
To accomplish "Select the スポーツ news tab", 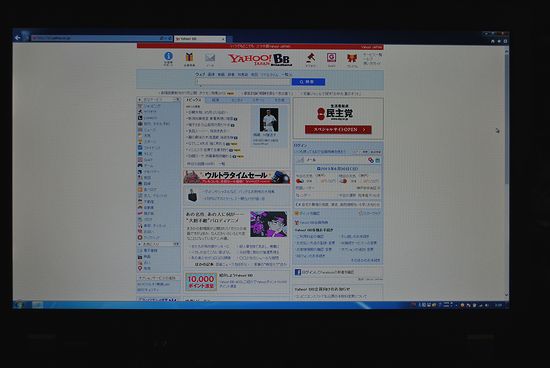I will click(258, 100).
